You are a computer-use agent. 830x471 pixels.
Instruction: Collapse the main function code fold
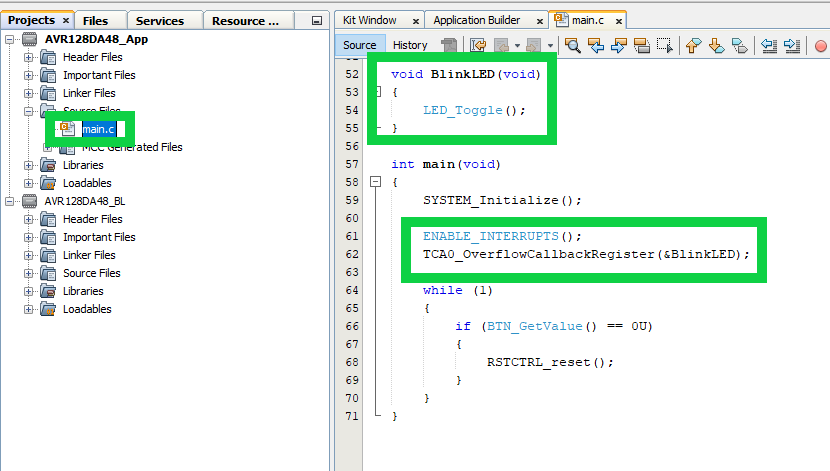[x=376, y=182]
